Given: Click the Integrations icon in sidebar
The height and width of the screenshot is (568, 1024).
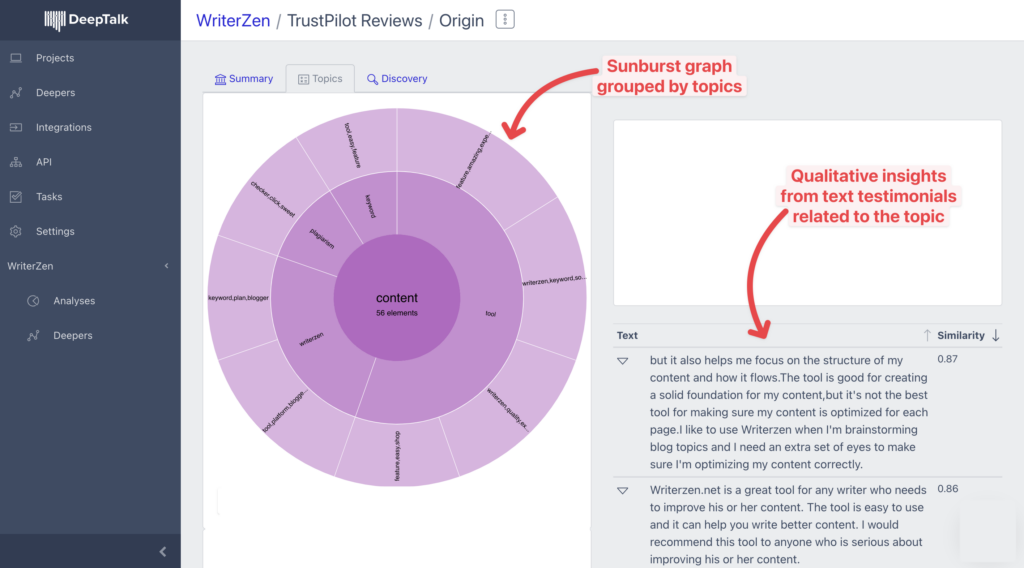Looking at the screenshot, I should click(16, 127).
